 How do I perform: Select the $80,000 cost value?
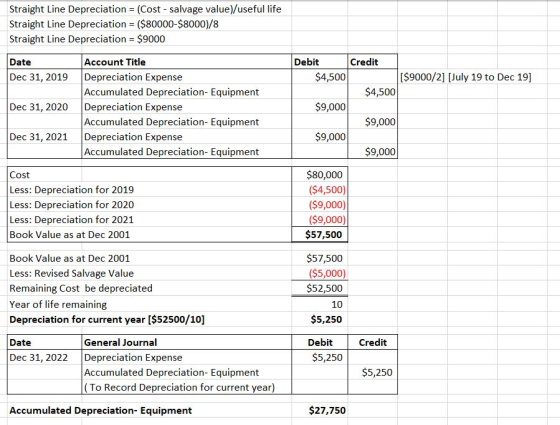[324, 175]
